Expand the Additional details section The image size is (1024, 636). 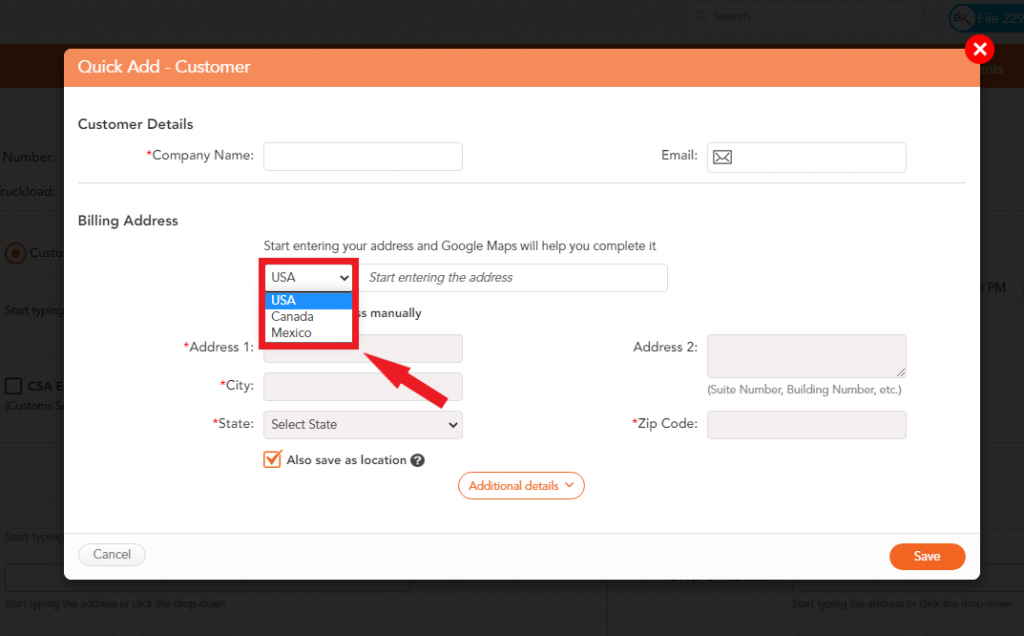tap(521, 486)
